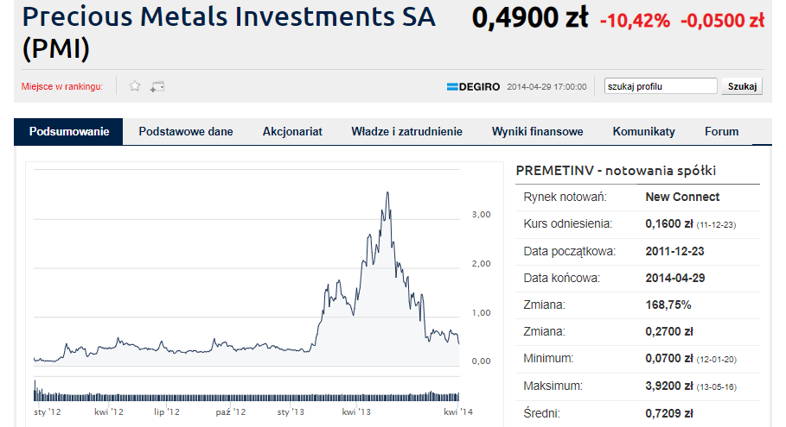Switch to the Podsumowanie tab
786x427 pixels.
pyautogui.click(x=69, y=132)
